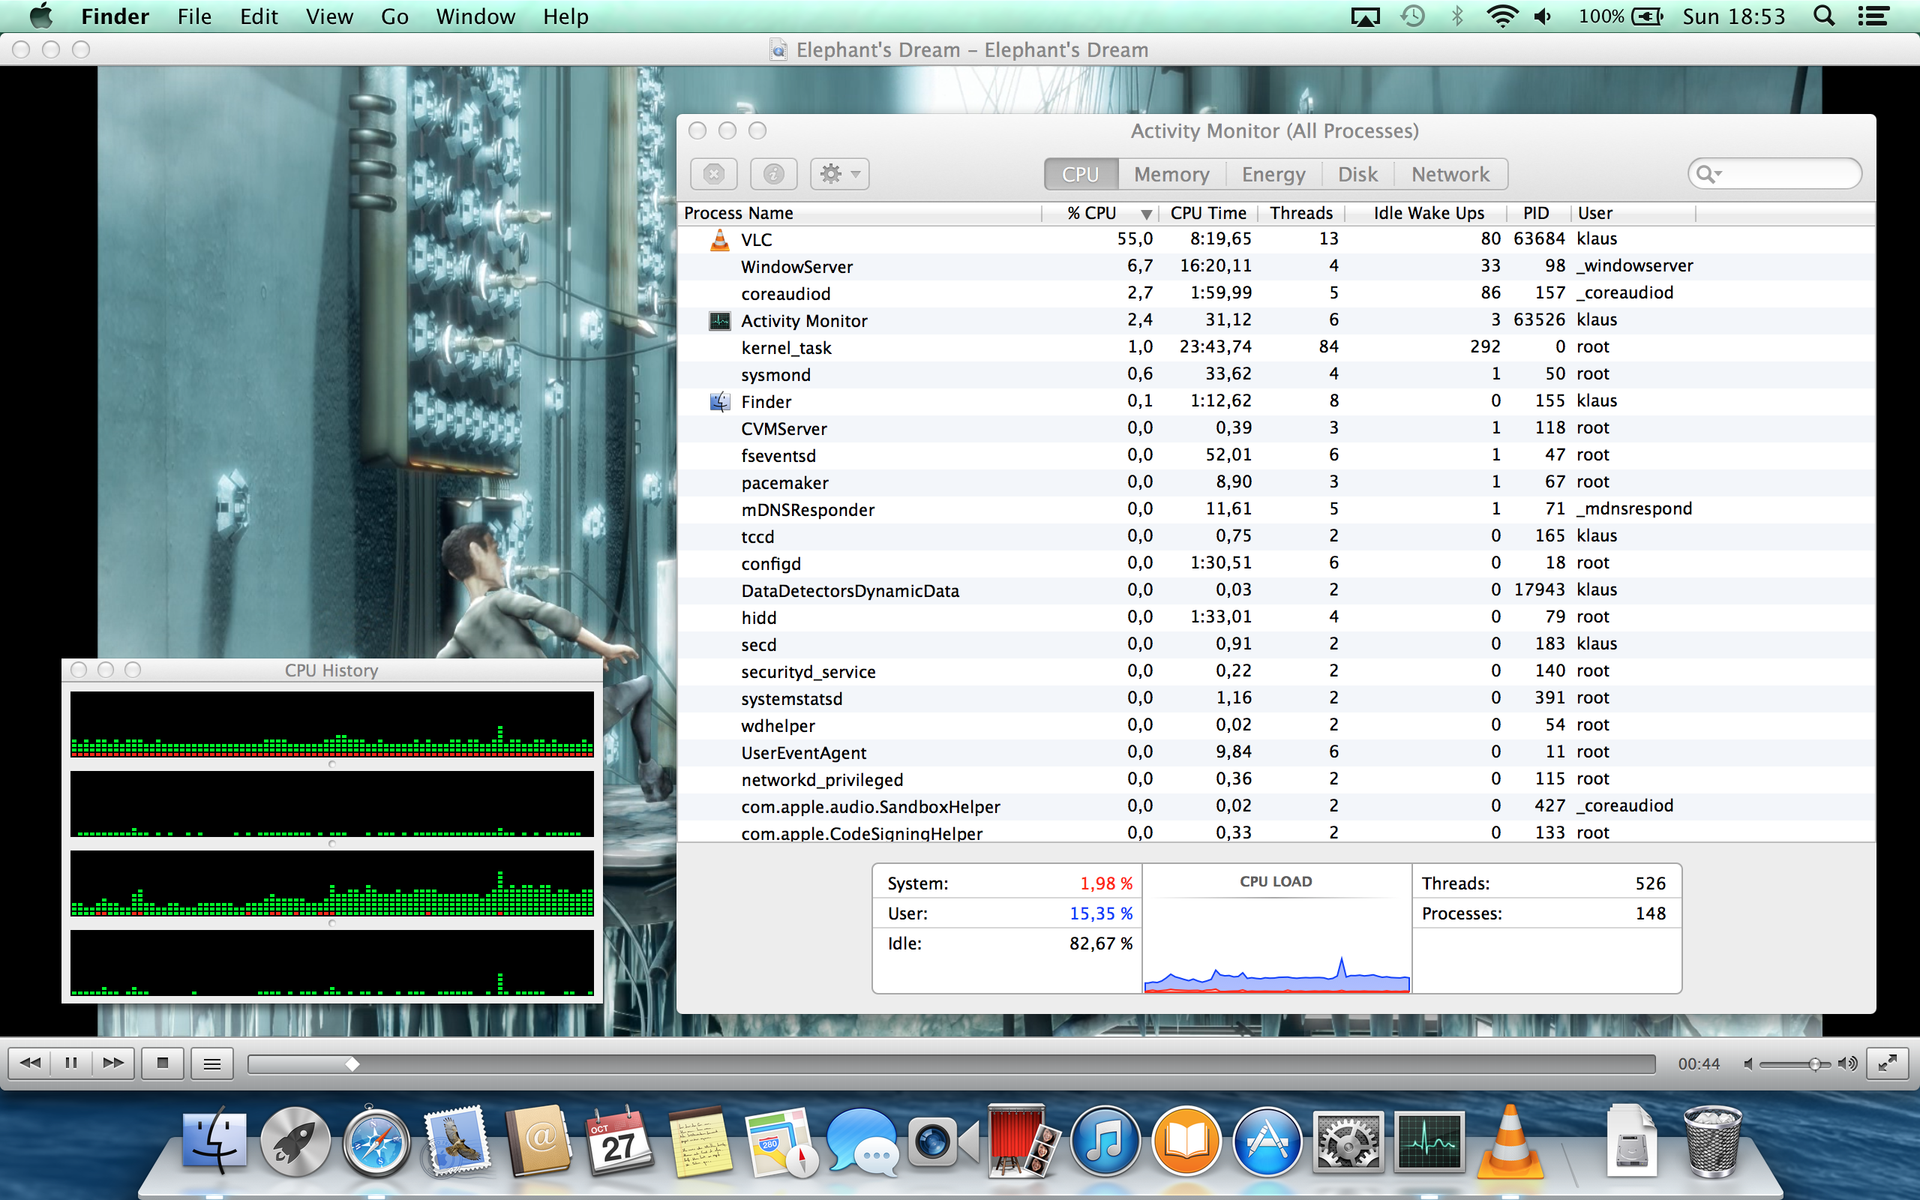Open the View menu in menu bar

329,16
